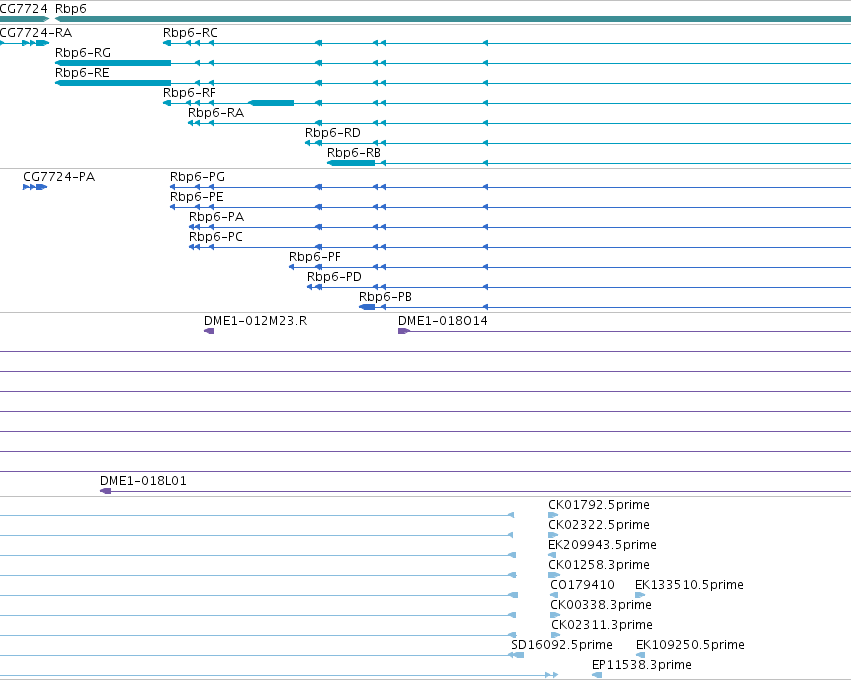The image size is (851, 680).
Task: Select transcript label Rbp6-RA
Action: click(216, 113)
